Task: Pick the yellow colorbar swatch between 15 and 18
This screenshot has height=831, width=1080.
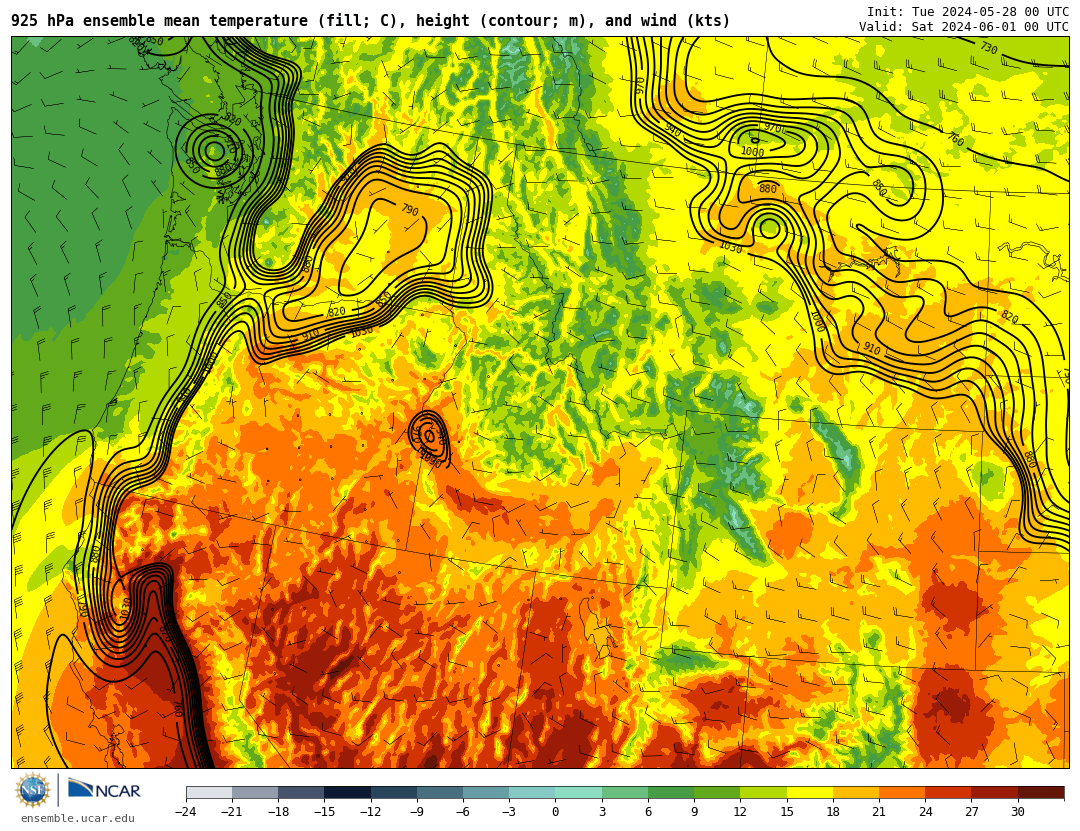Action: click(x=809, y=792)
